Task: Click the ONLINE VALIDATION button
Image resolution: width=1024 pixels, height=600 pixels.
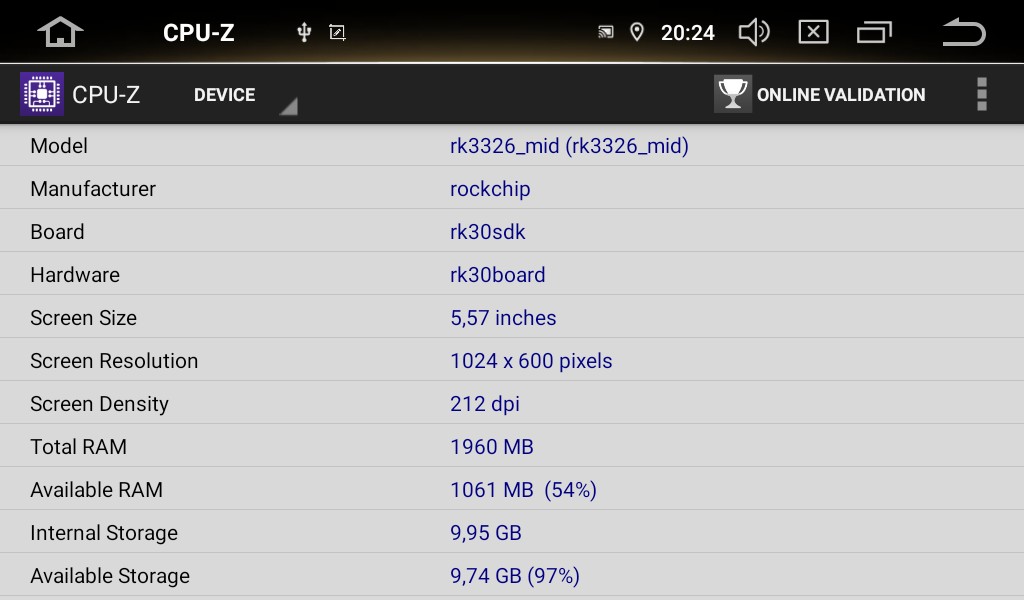Action: (820, 95)
